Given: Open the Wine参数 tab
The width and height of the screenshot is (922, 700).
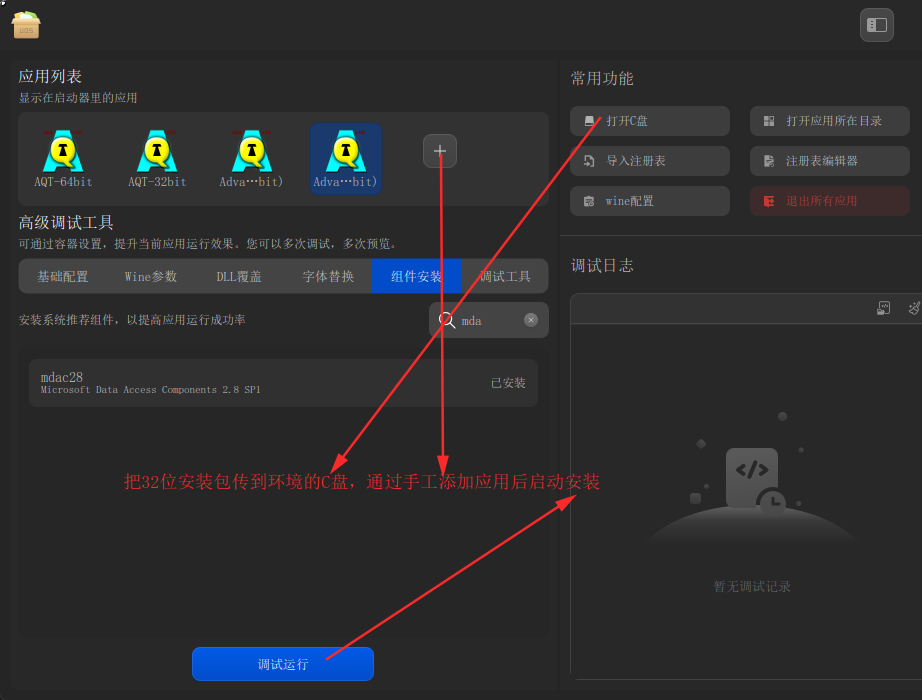Looking at the screenshot, I should [151, 276].
